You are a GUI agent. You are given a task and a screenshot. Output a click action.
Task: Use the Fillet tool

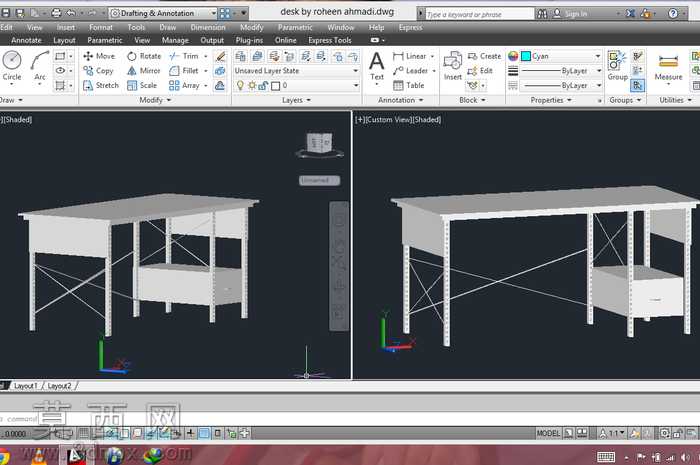[184, 71]
